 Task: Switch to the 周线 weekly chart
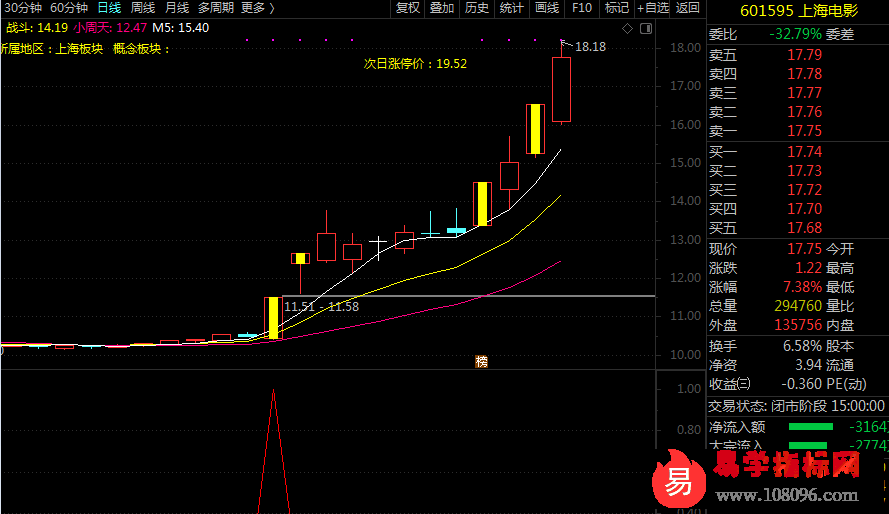(x=142, y=8)
